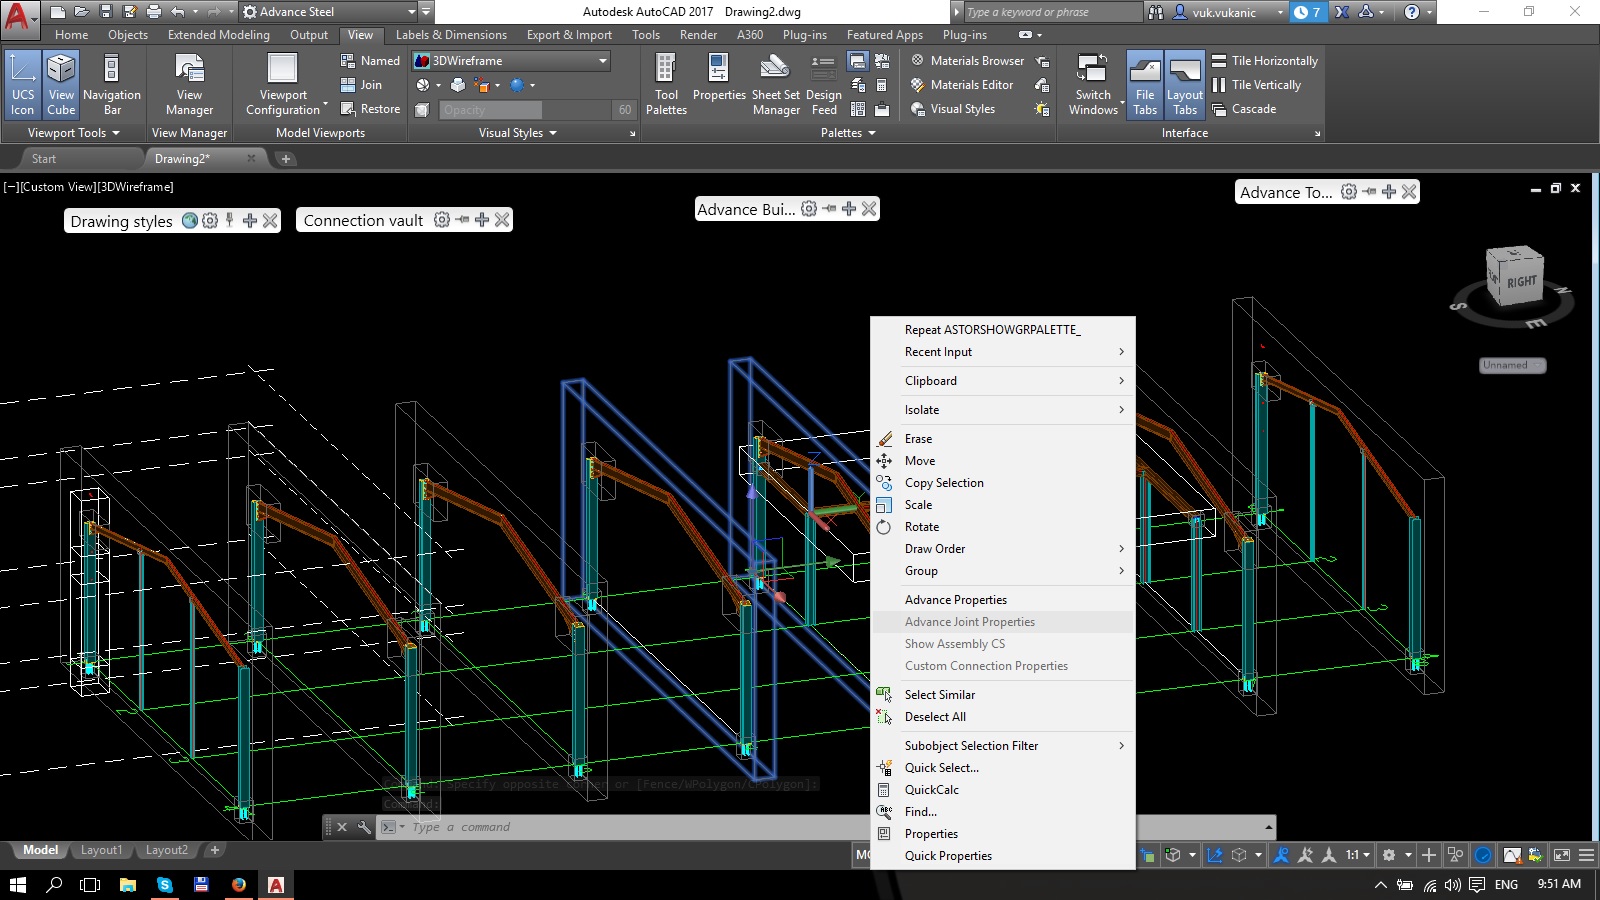Select Deselect All in the context menu
The height and width of the screenshot is (900, 1600).
[935, 717]
